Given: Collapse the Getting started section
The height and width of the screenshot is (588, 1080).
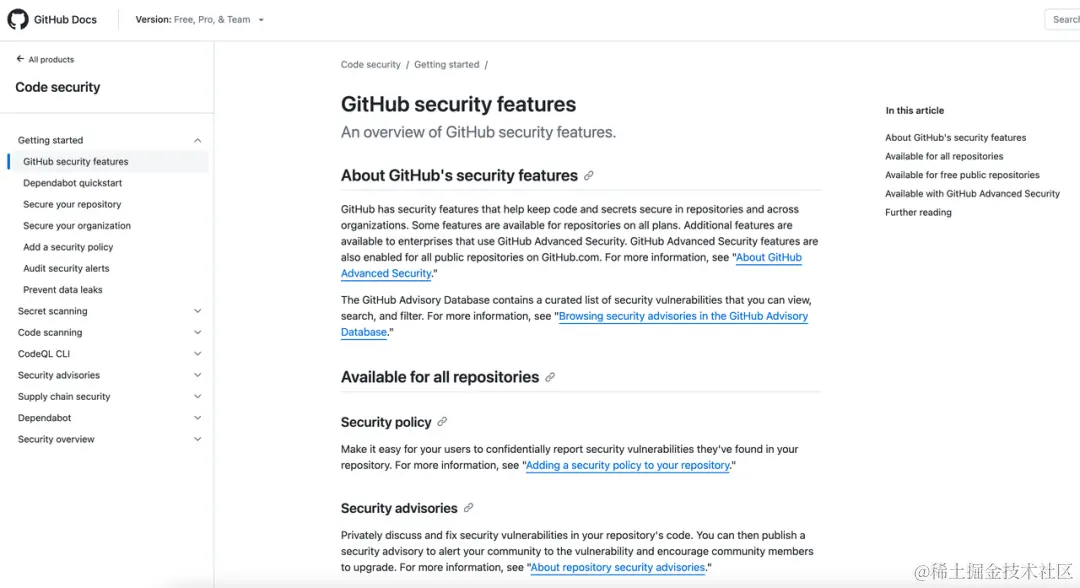Looking at the screenshot, I should tap(197, 141).
